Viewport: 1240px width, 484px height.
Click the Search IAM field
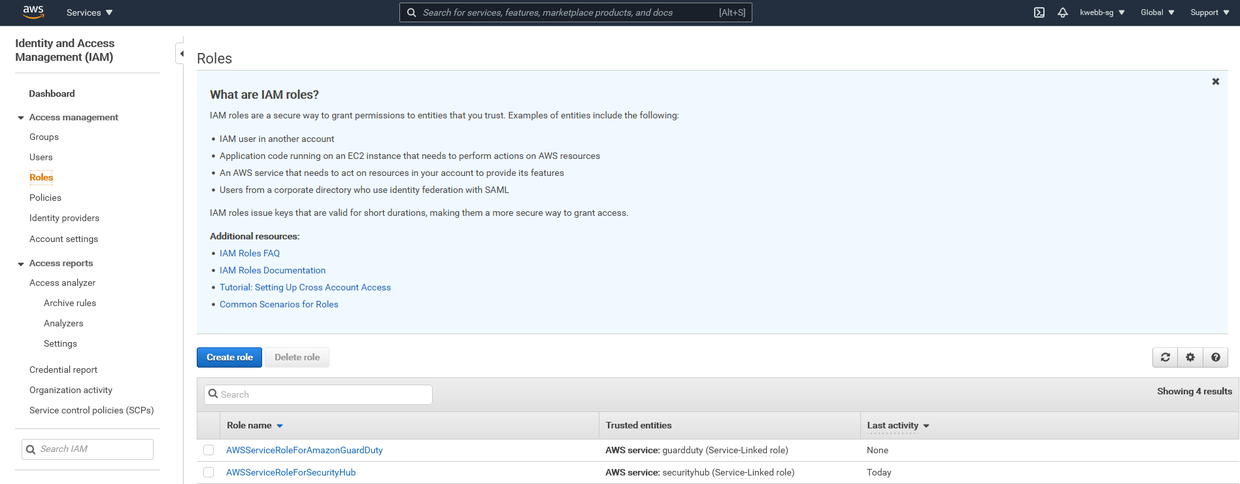88,449
